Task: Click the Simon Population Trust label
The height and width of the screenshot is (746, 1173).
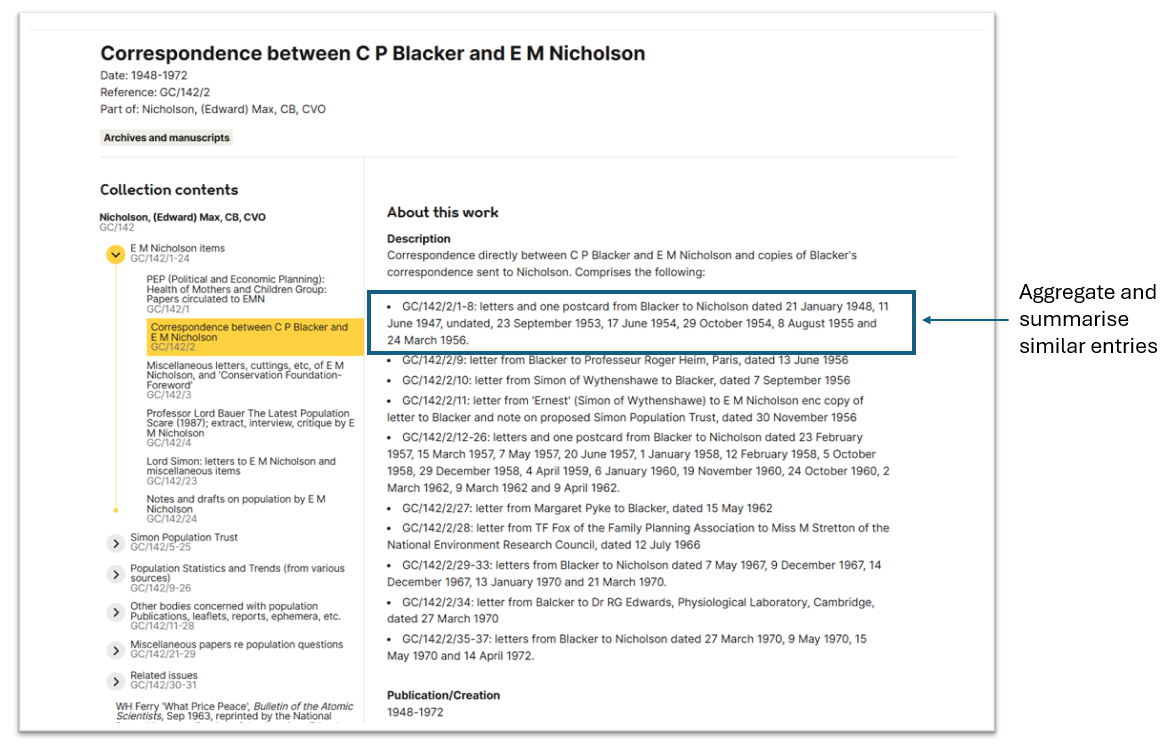Action: tap(184, 537)
